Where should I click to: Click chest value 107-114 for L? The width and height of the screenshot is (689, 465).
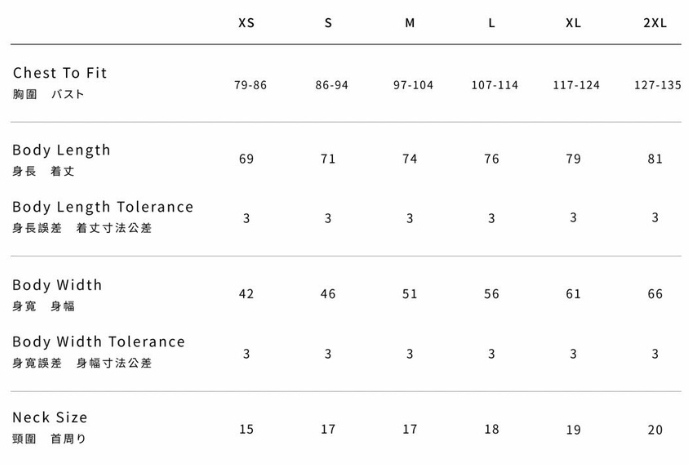point(495,85)
